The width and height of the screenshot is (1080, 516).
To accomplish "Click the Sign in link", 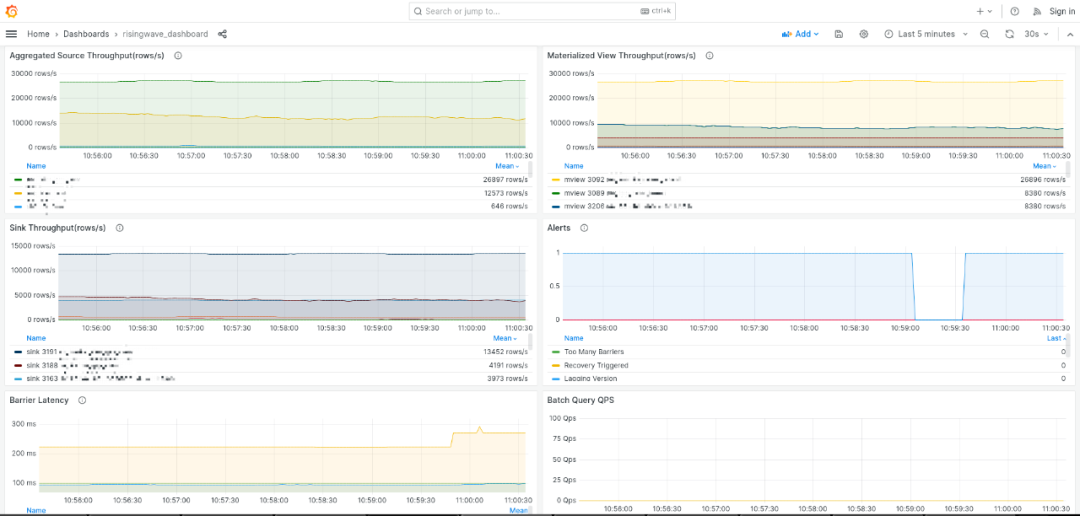I will (1062, 11).
